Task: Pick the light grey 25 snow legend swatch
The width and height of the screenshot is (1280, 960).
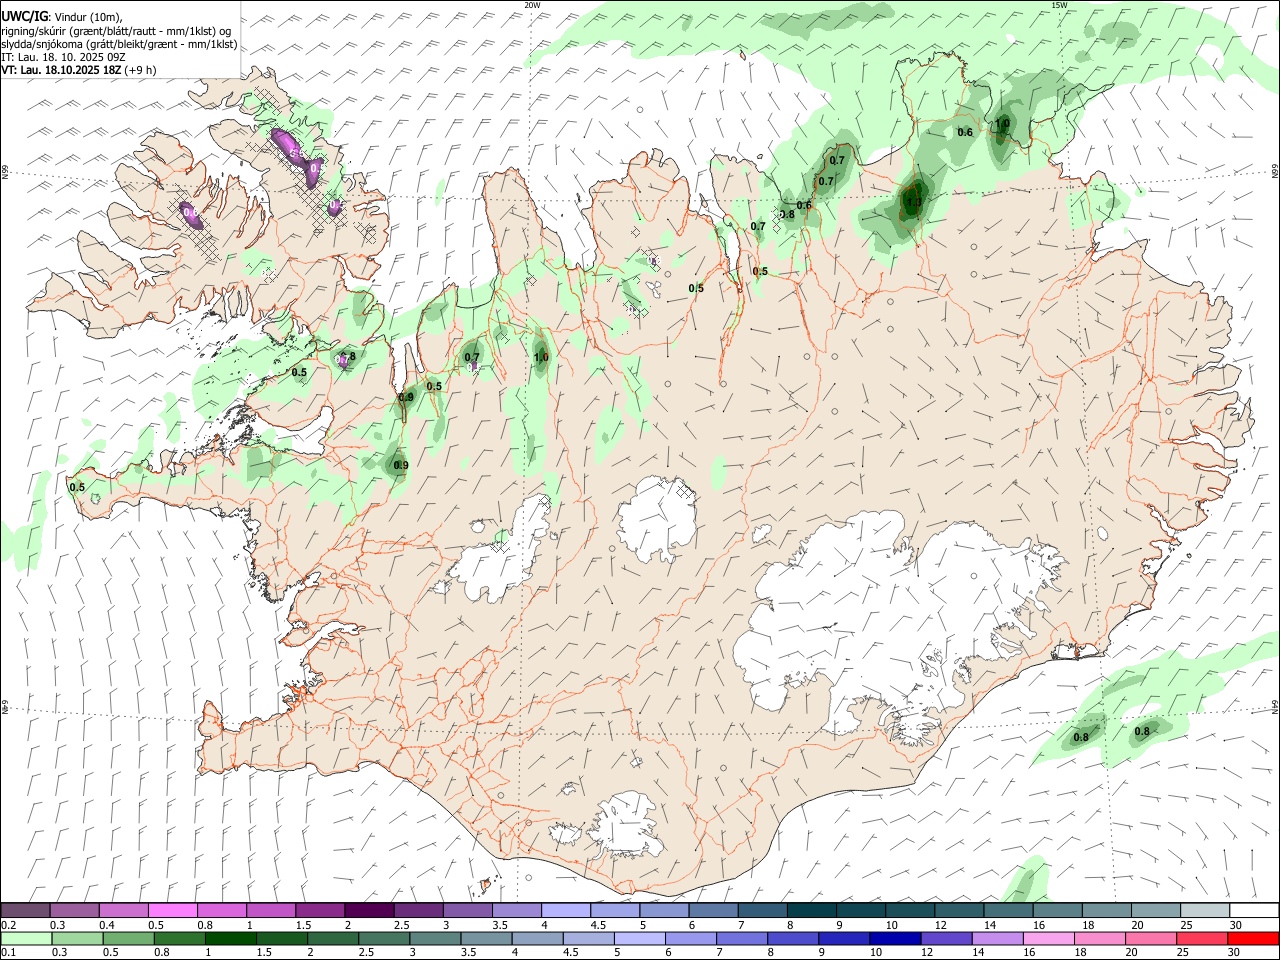Action: point(1205,911)
